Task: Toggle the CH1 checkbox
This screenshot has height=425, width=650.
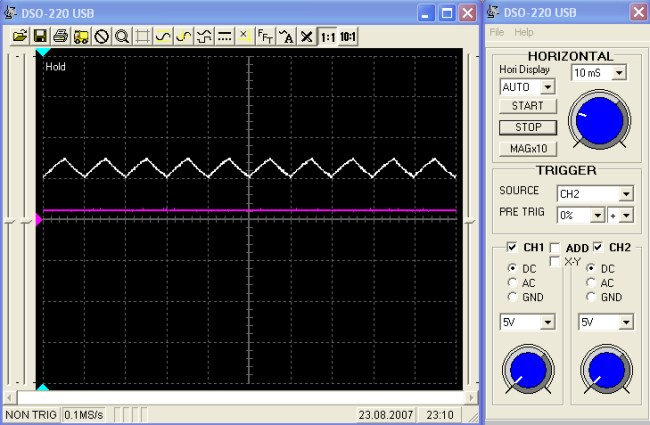Action: pos(512,247)
